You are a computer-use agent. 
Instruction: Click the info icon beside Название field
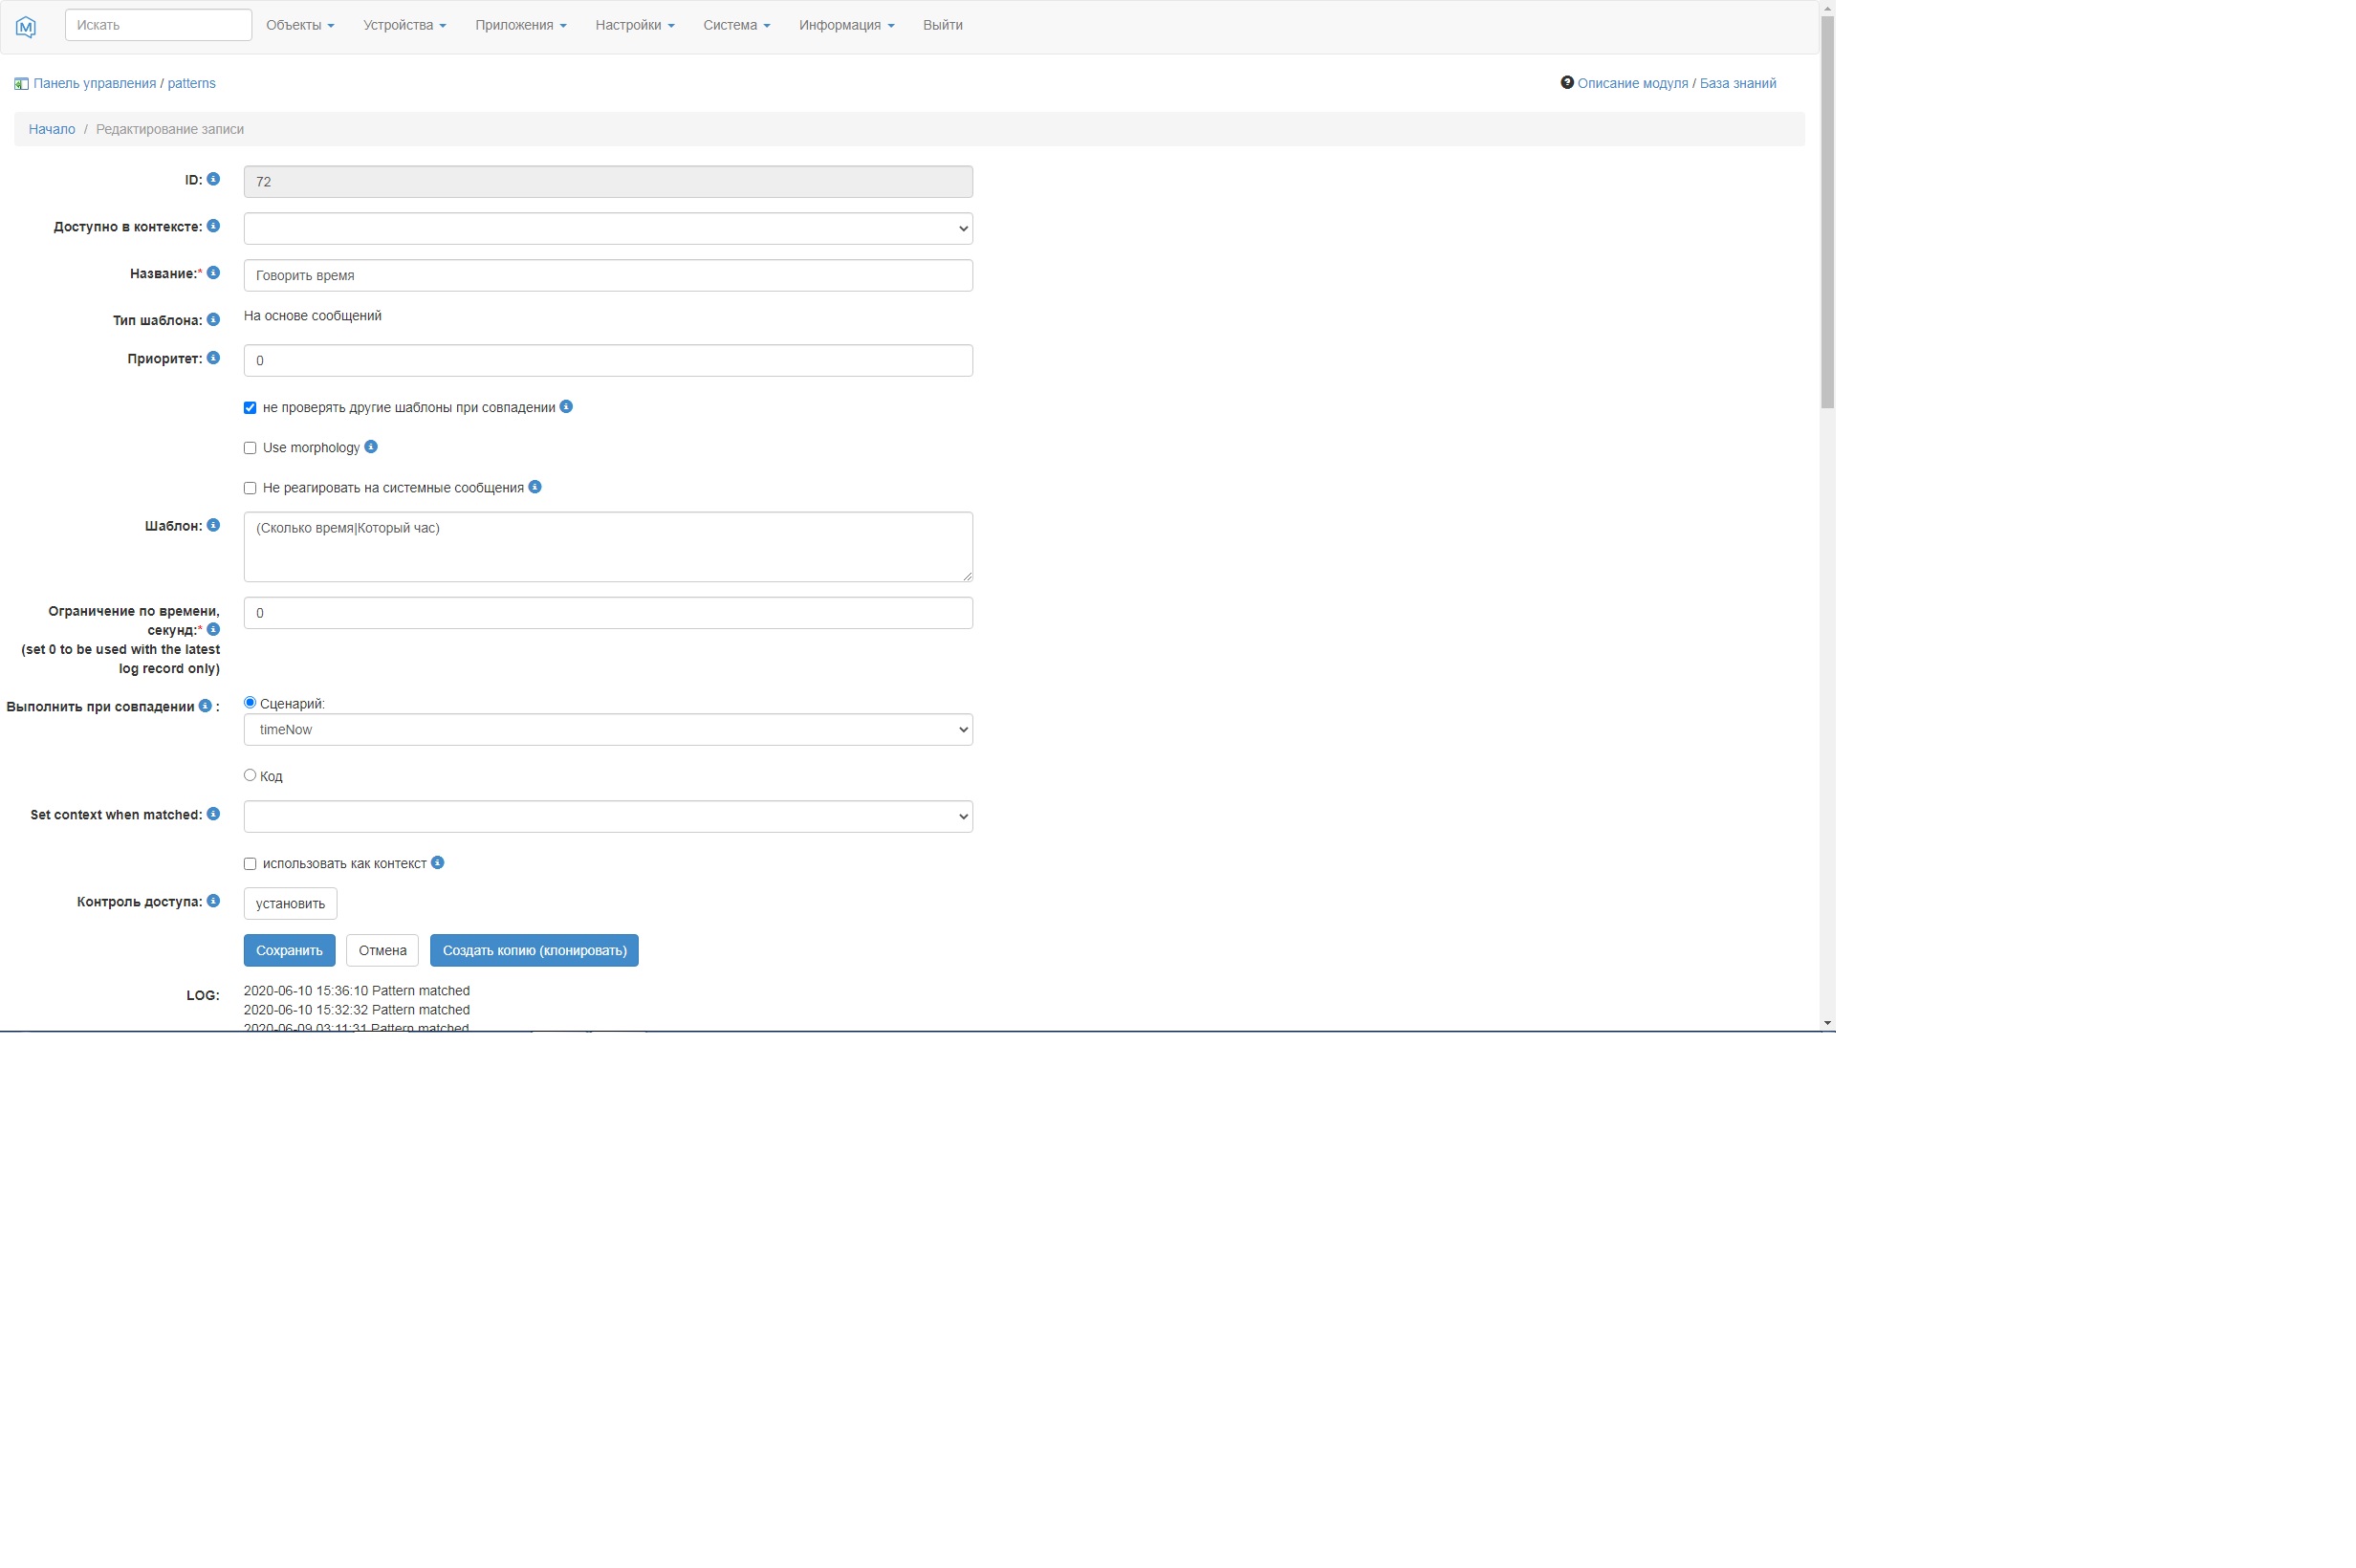click(213, 272)
